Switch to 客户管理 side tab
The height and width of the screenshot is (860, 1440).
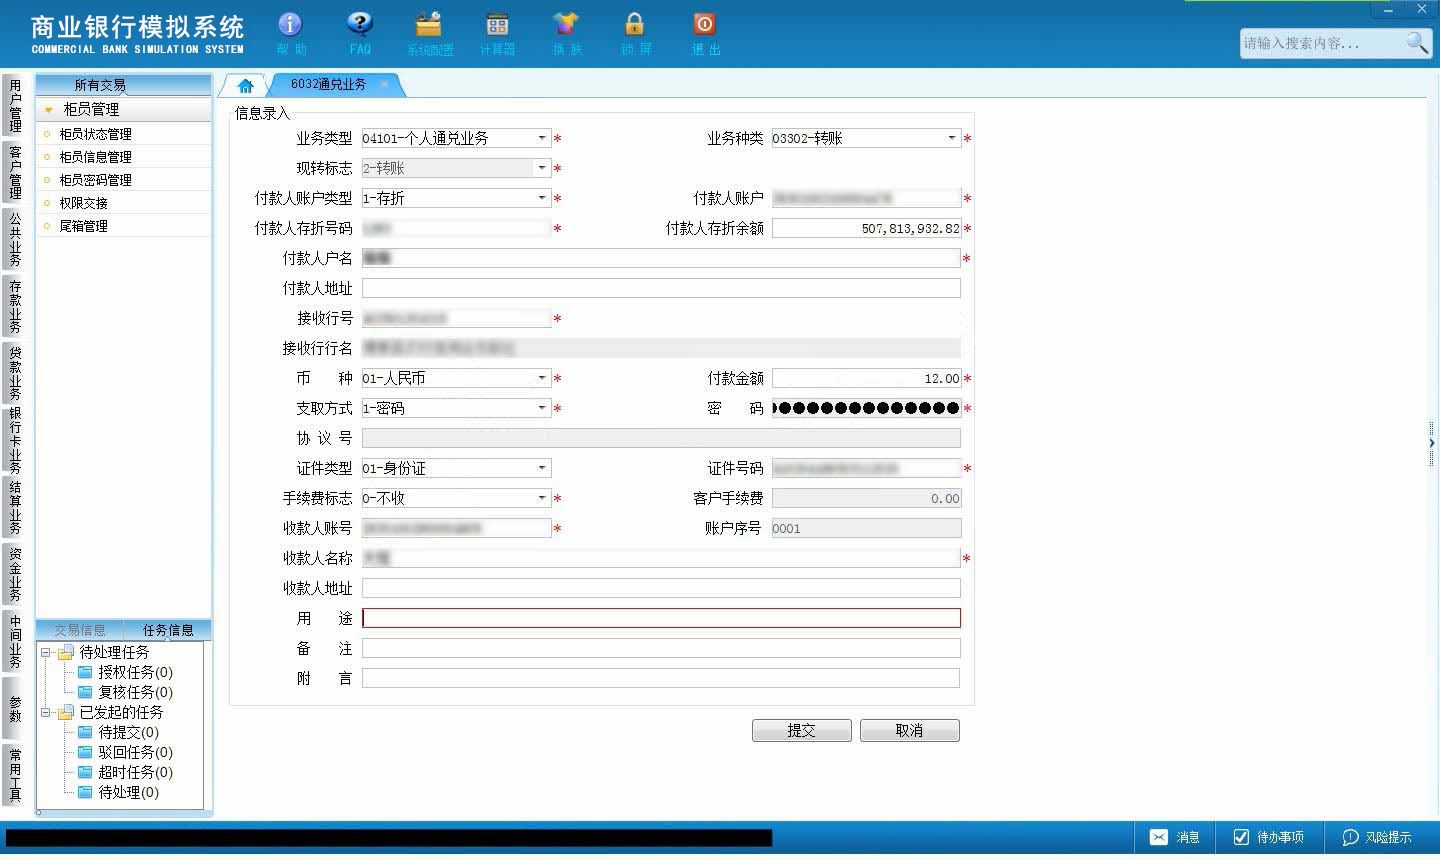[x=15, y=173]
